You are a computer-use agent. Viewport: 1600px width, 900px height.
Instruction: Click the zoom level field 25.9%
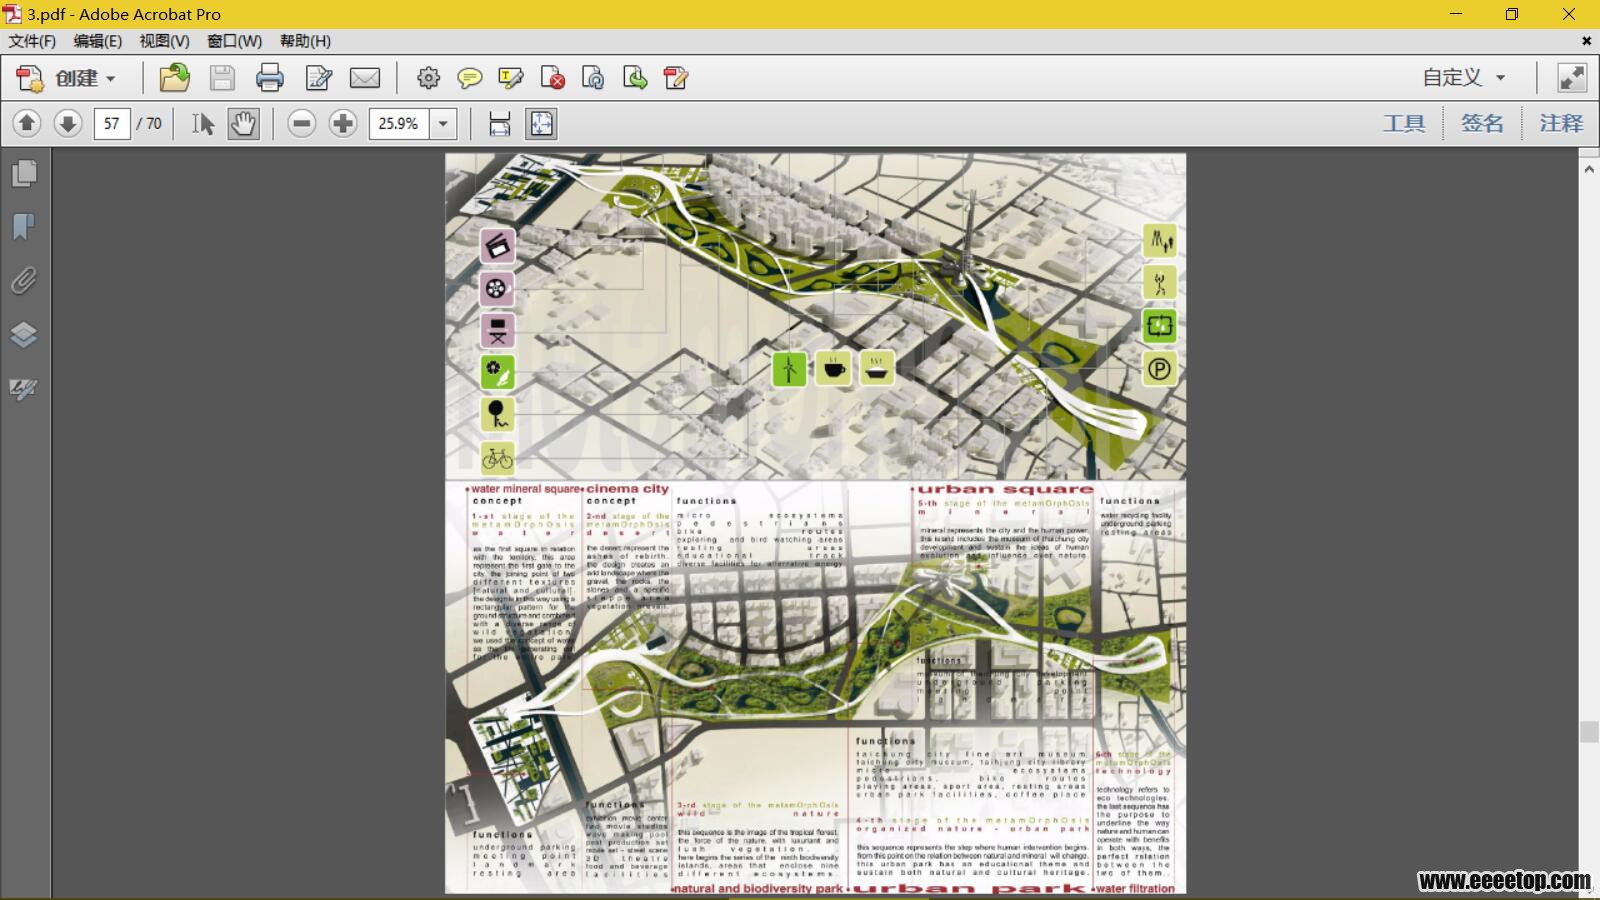(399, 123)
